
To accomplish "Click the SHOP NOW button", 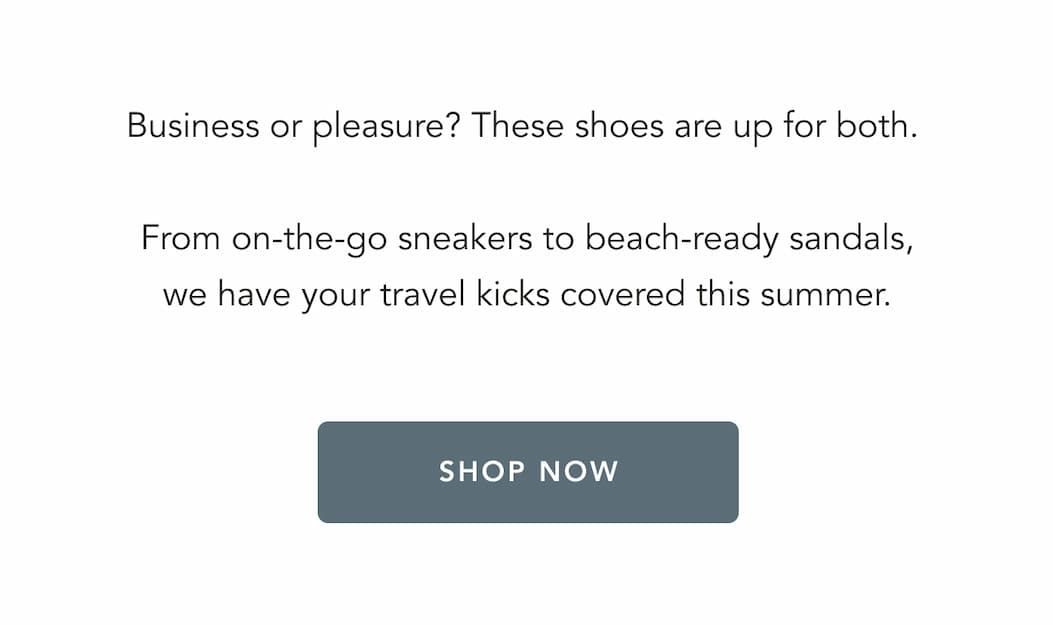I will (x=528, y=472).
